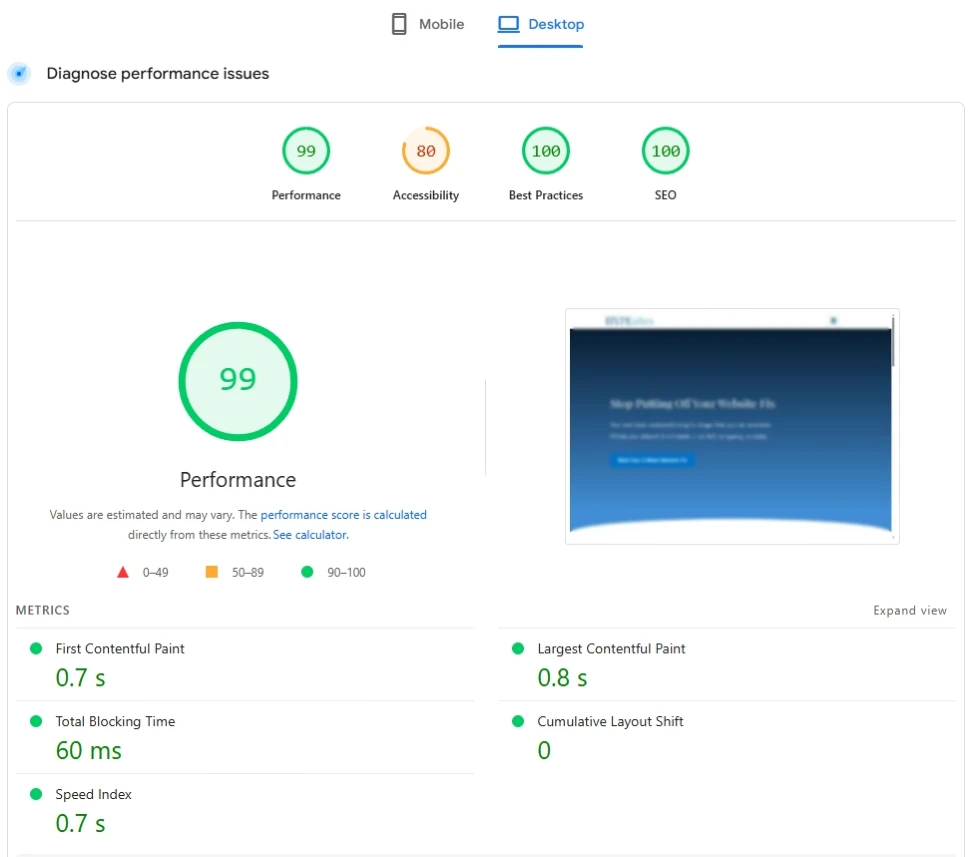The image size is (971, 857).
Task: Open the performance score is calculated link
Action: [344, 514]
